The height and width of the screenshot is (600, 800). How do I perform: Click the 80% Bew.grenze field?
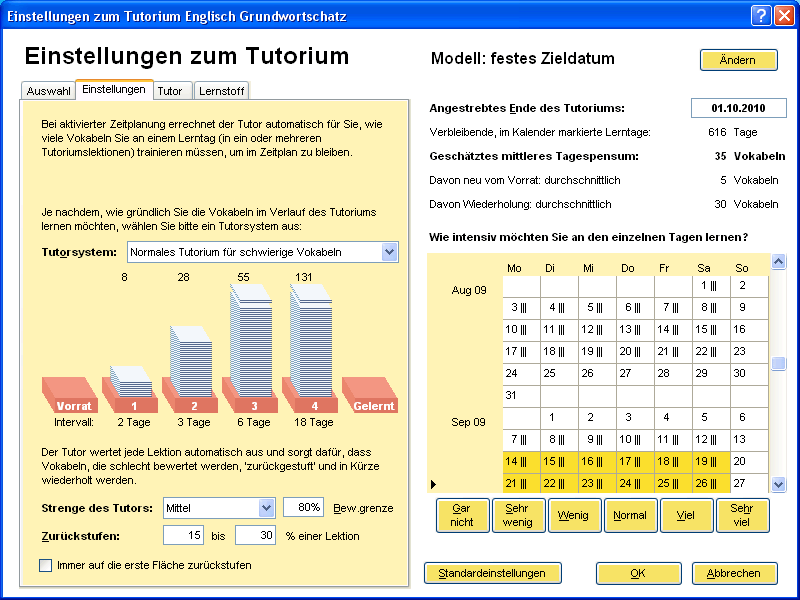pyautogui.click(x=303, y=507)
